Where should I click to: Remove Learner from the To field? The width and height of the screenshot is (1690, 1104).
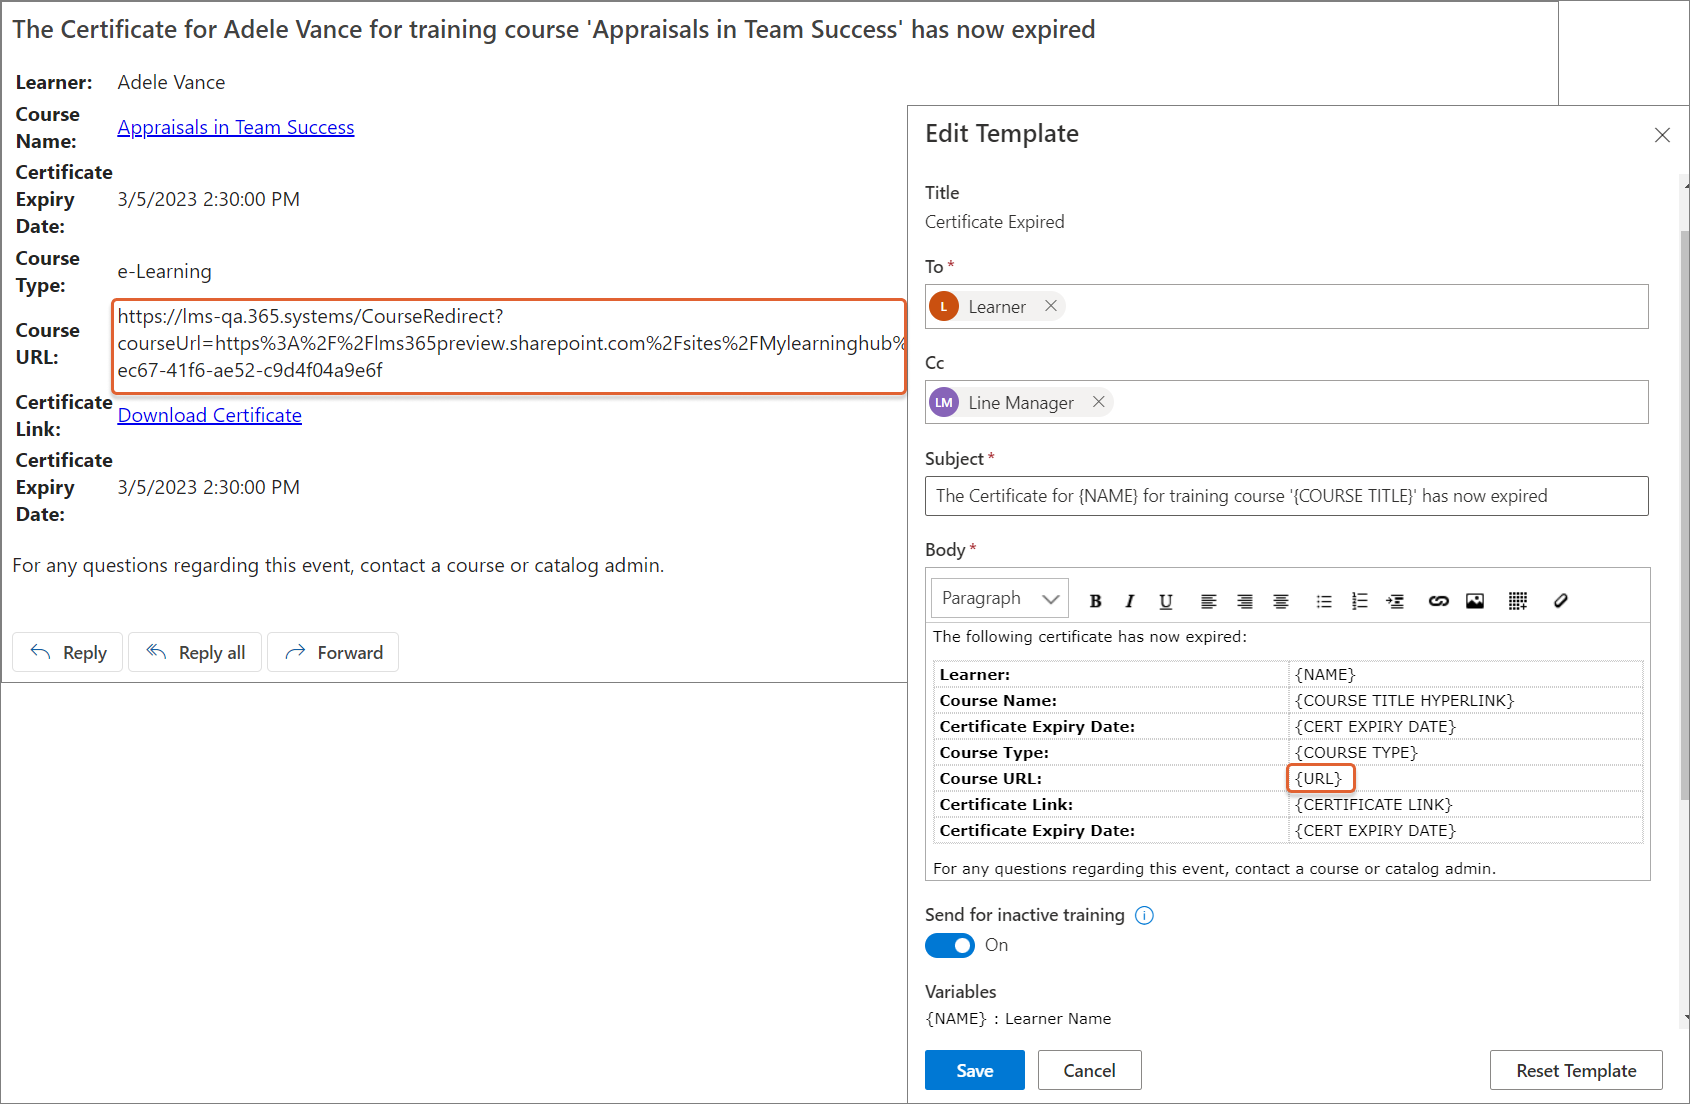(1051, 306)
